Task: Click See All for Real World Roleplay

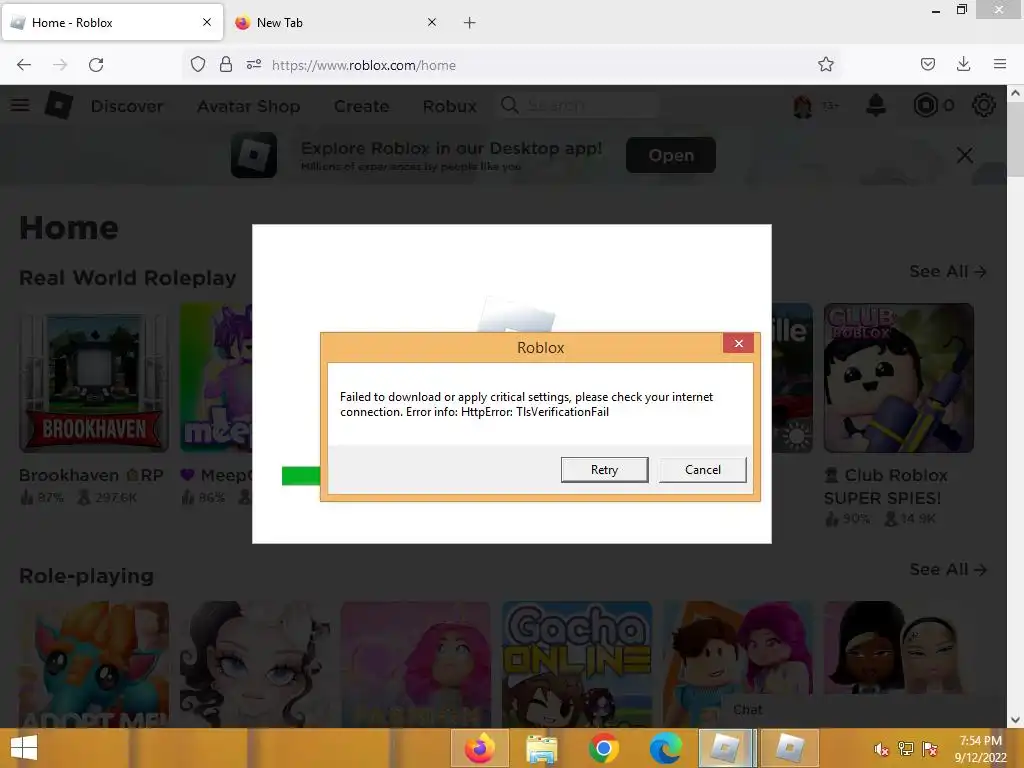Action: coord(948,272)
